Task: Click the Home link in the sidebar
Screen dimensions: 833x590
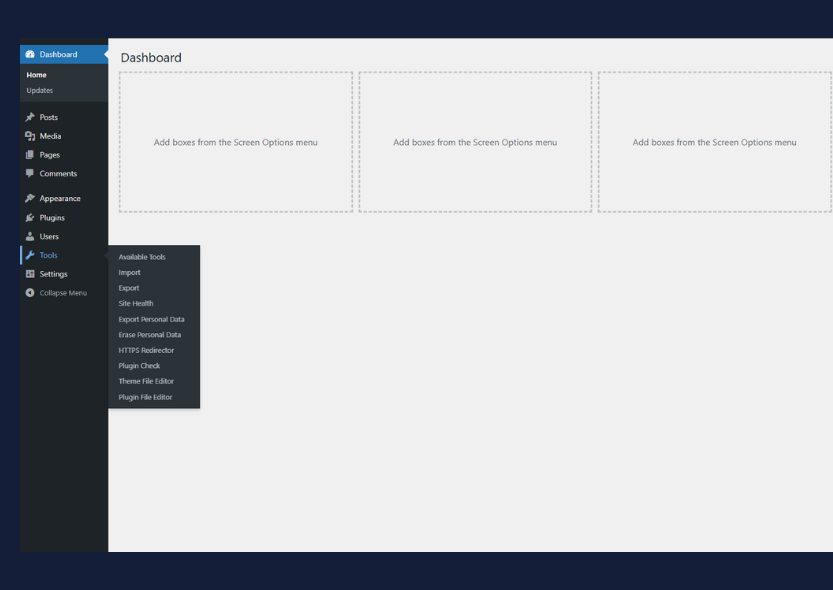Action: 37,75
